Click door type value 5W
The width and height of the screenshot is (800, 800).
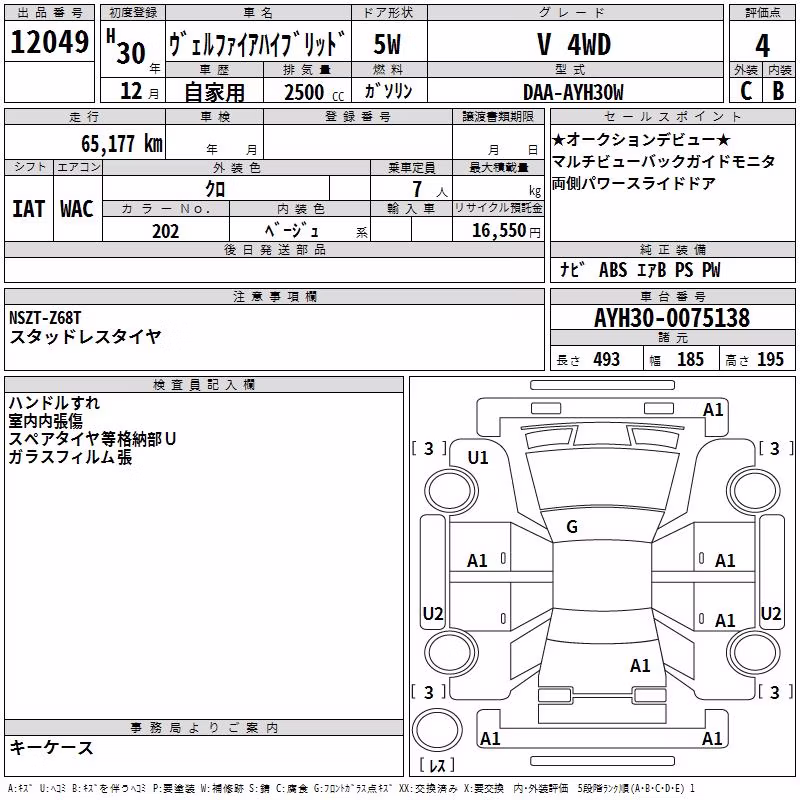tap(388, 44)
